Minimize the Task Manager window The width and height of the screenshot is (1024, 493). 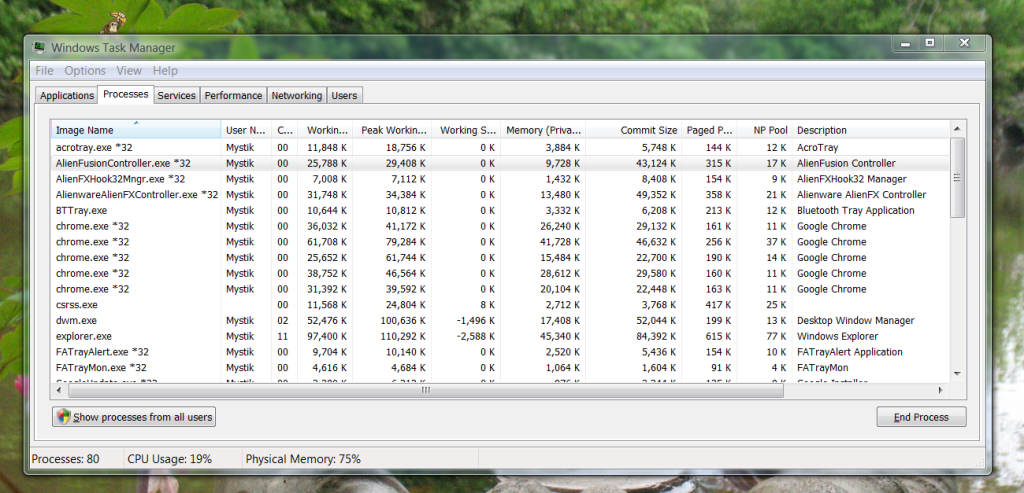pyautogui.click(x=906, y=44)
